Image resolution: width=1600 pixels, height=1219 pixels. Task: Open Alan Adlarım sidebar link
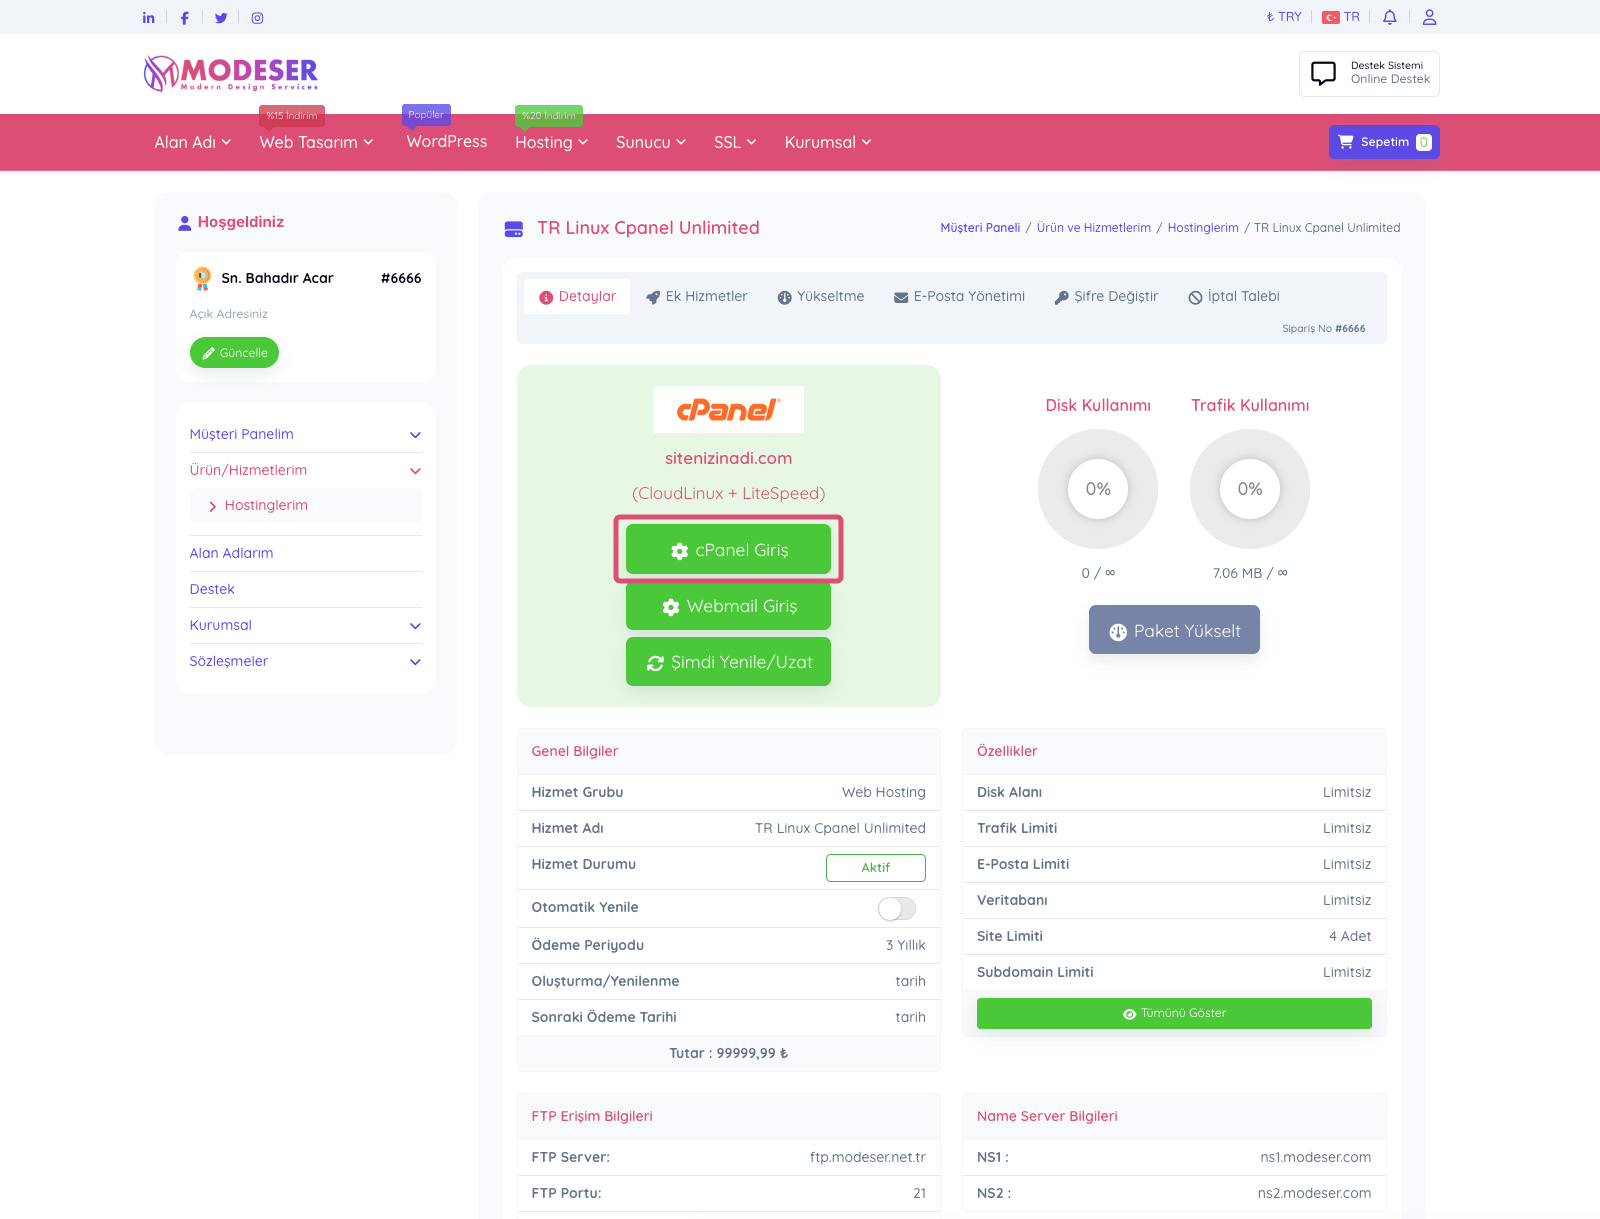[x=232, y=553]
